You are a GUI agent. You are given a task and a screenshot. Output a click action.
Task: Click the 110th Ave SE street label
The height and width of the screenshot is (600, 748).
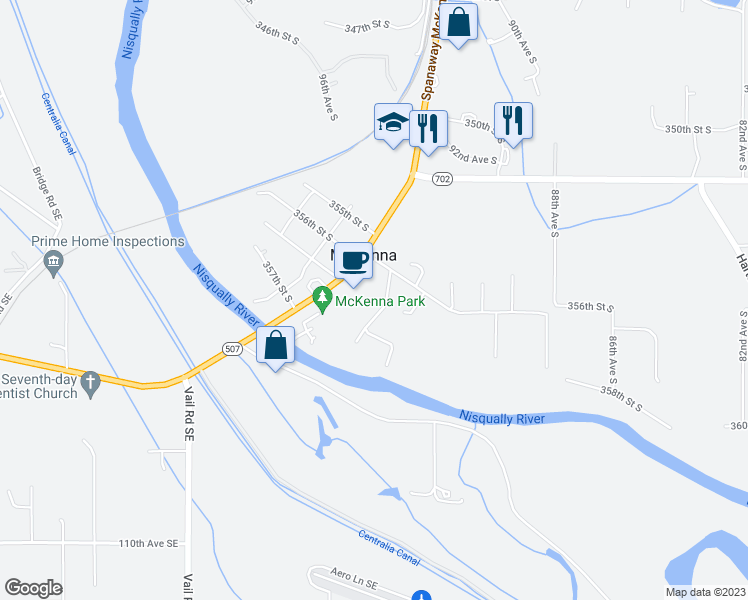coord(148,543)
